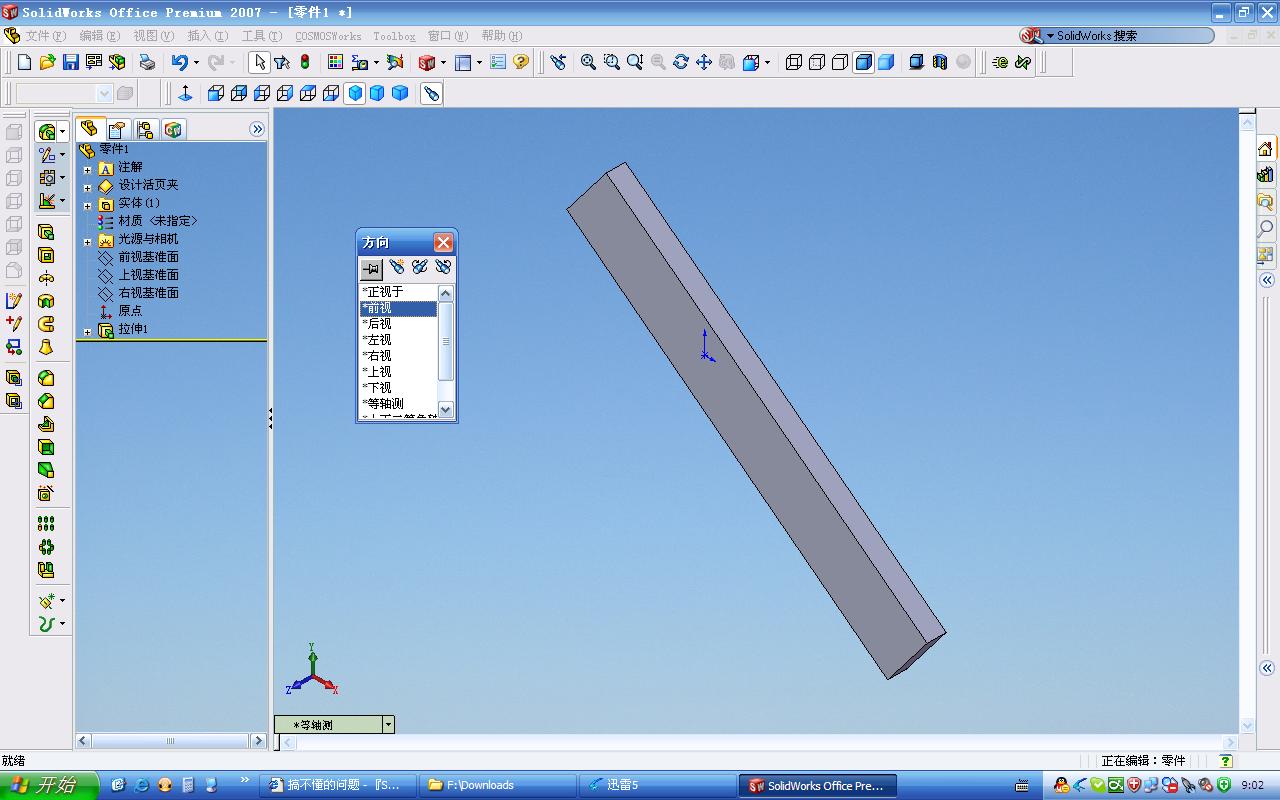Open the 文件 menu
The image size is (1280, 800).
point(44,36)
